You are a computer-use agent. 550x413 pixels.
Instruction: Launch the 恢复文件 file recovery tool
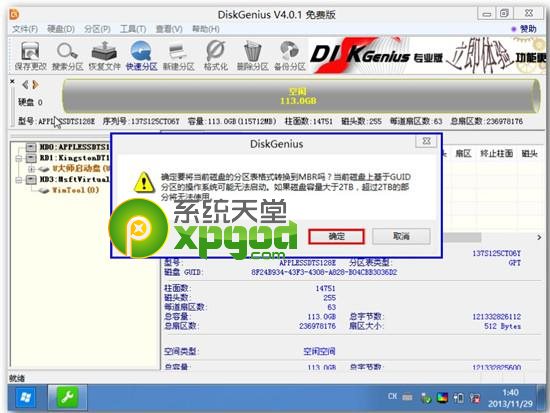104,56
